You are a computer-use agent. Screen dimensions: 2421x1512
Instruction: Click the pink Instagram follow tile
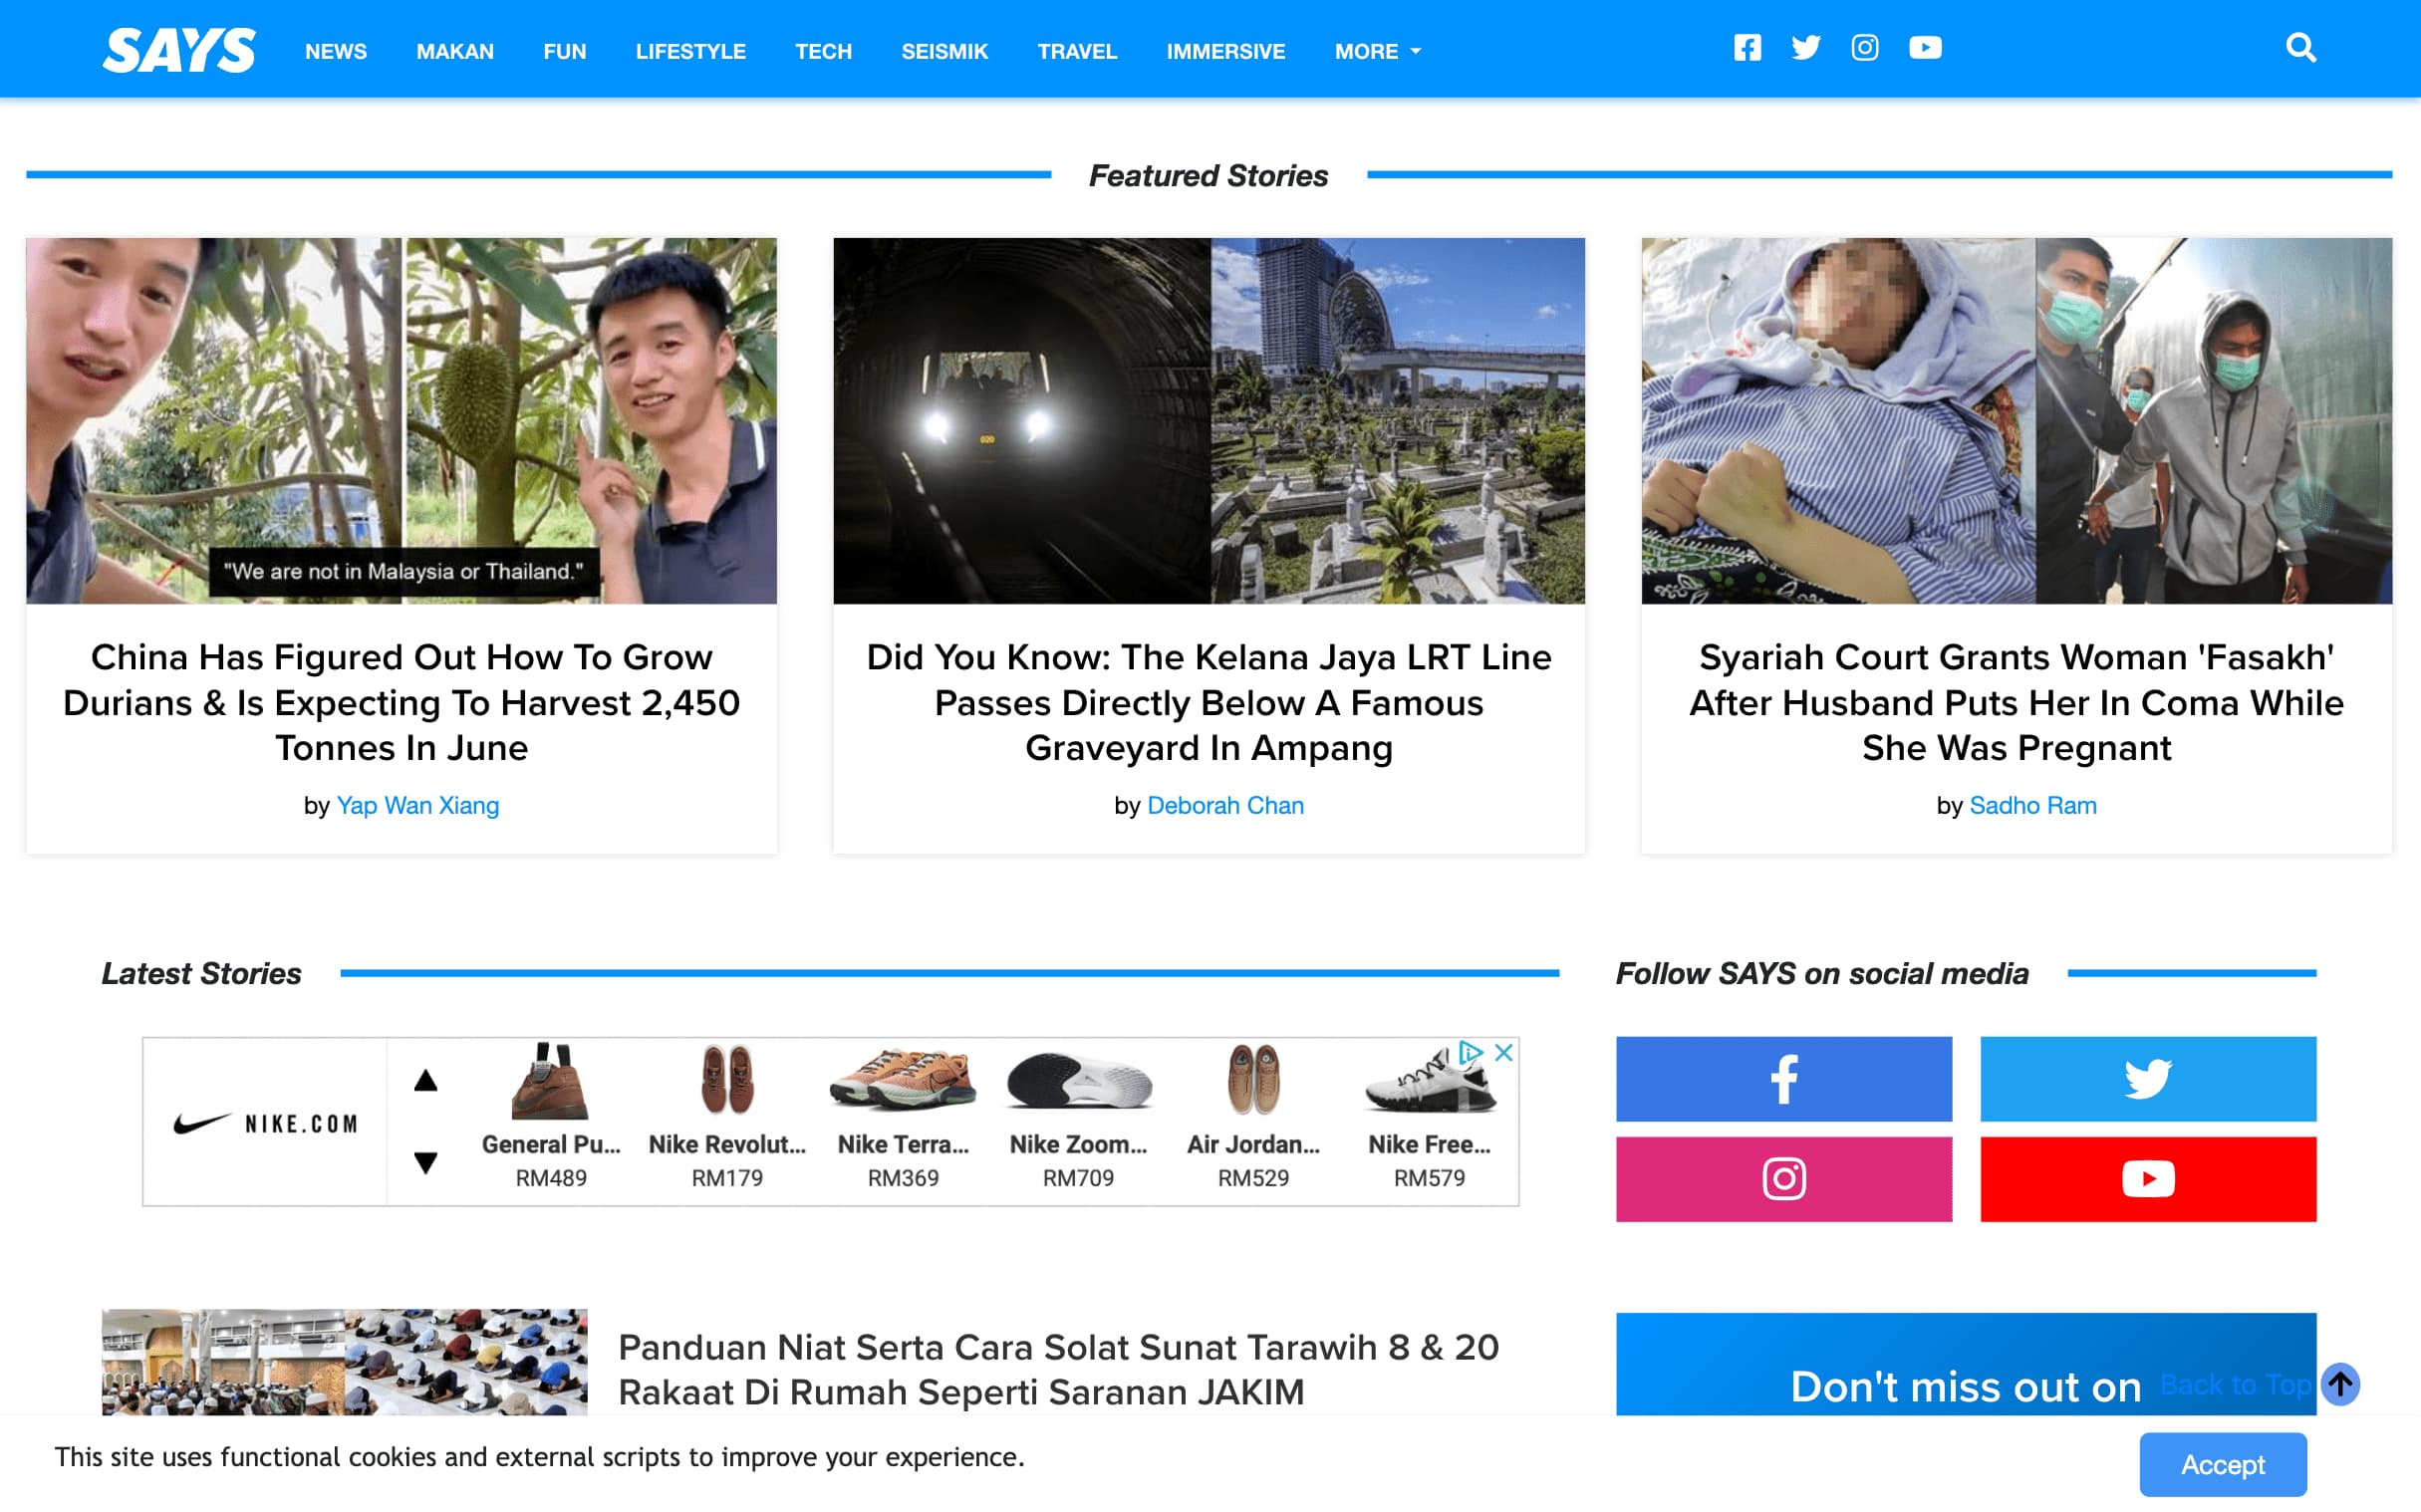[1784, 1178]
